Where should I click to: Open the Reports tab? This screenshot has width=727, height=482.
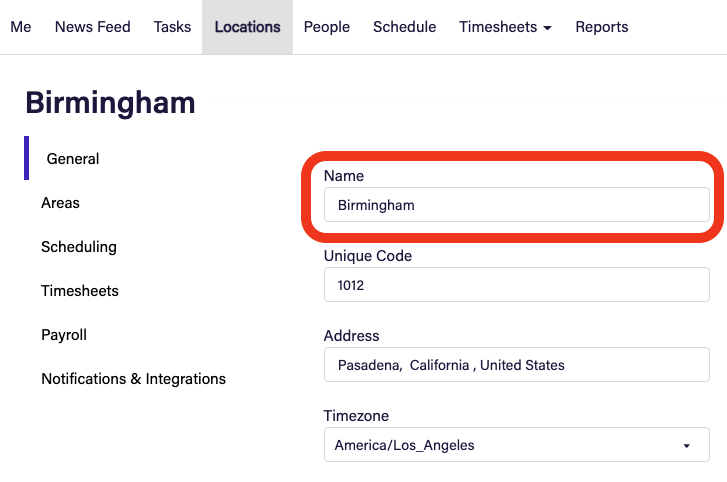602,27
